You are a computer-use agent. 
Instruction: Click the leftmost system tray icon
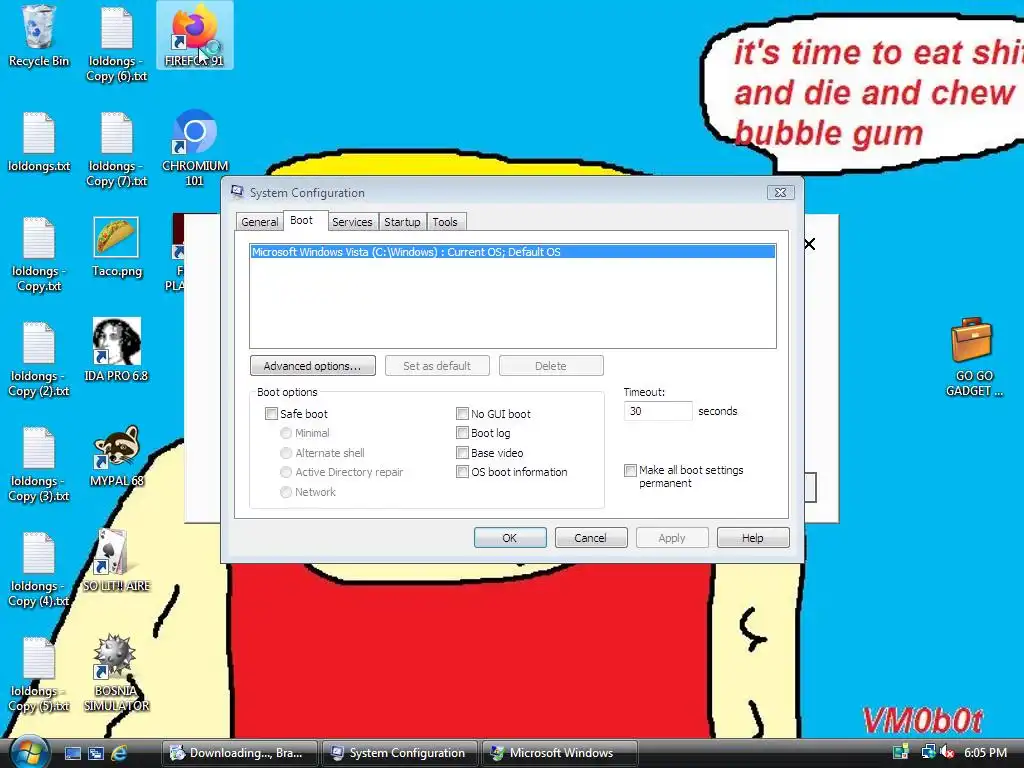point(901,752)
